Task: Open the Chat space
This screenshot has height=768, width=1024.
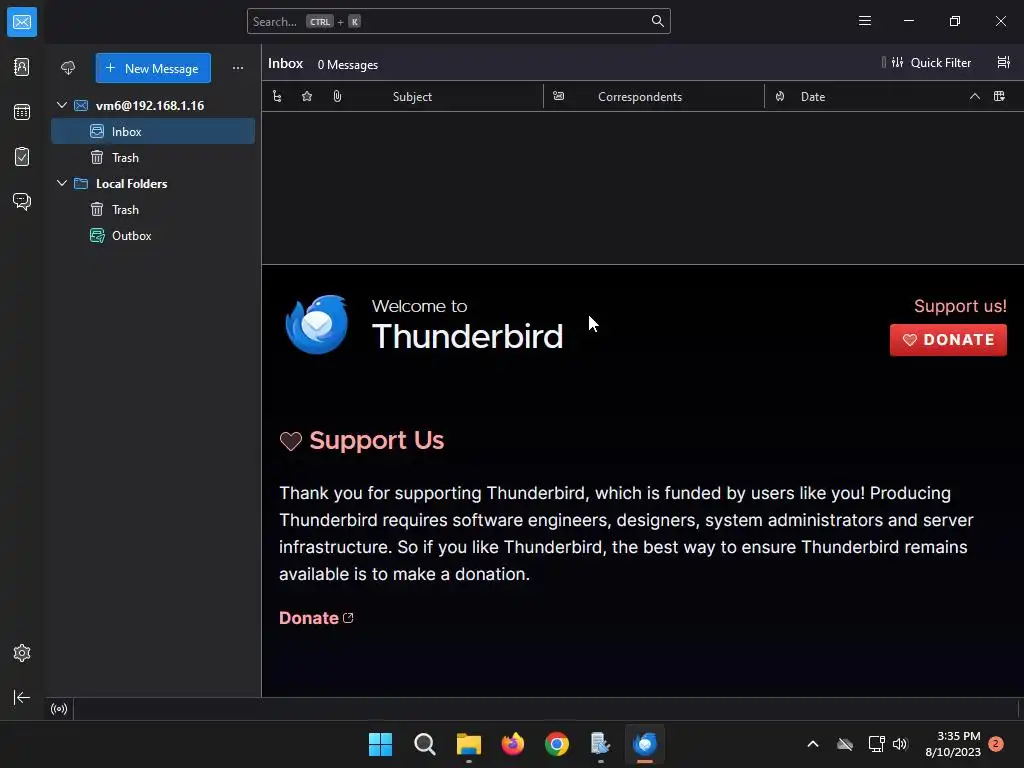Action: point(22,201)
